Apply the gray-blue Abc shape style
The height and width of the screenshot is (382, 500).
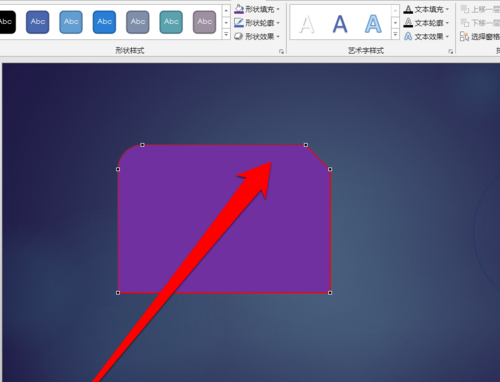pyautogui.click(x=138, y=22)
